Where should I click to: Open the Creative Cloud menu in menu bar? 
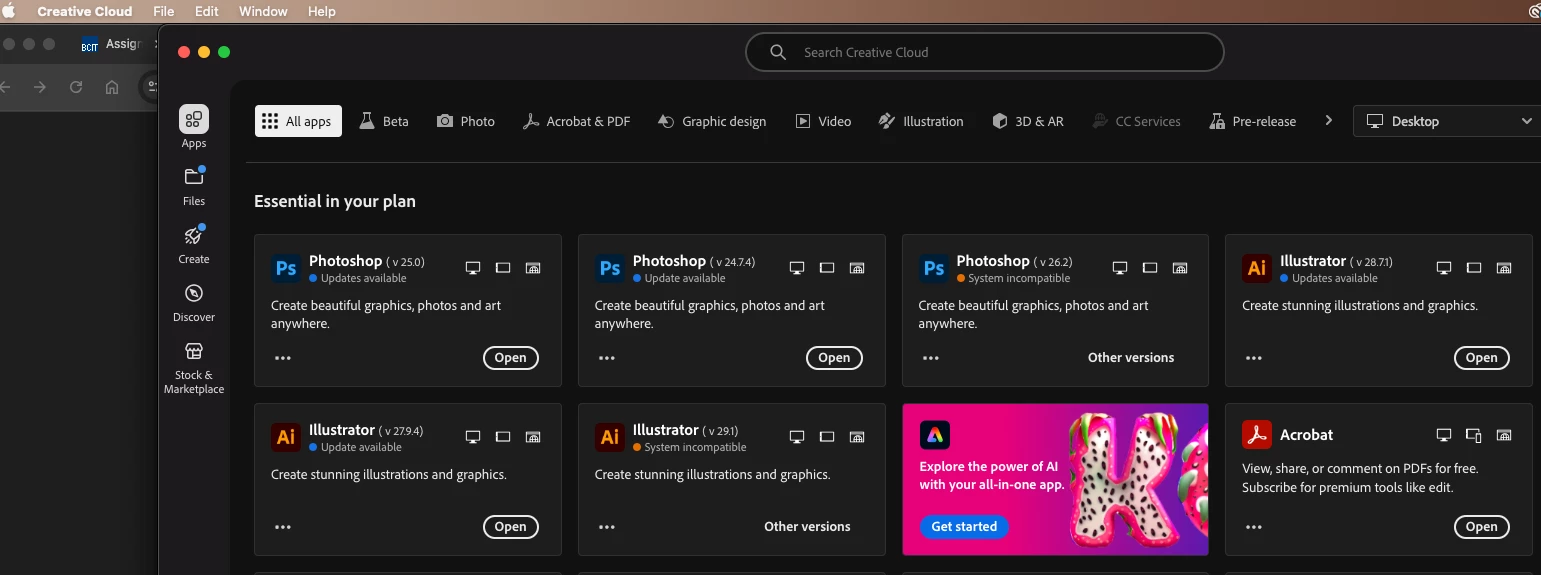(85, 11)
